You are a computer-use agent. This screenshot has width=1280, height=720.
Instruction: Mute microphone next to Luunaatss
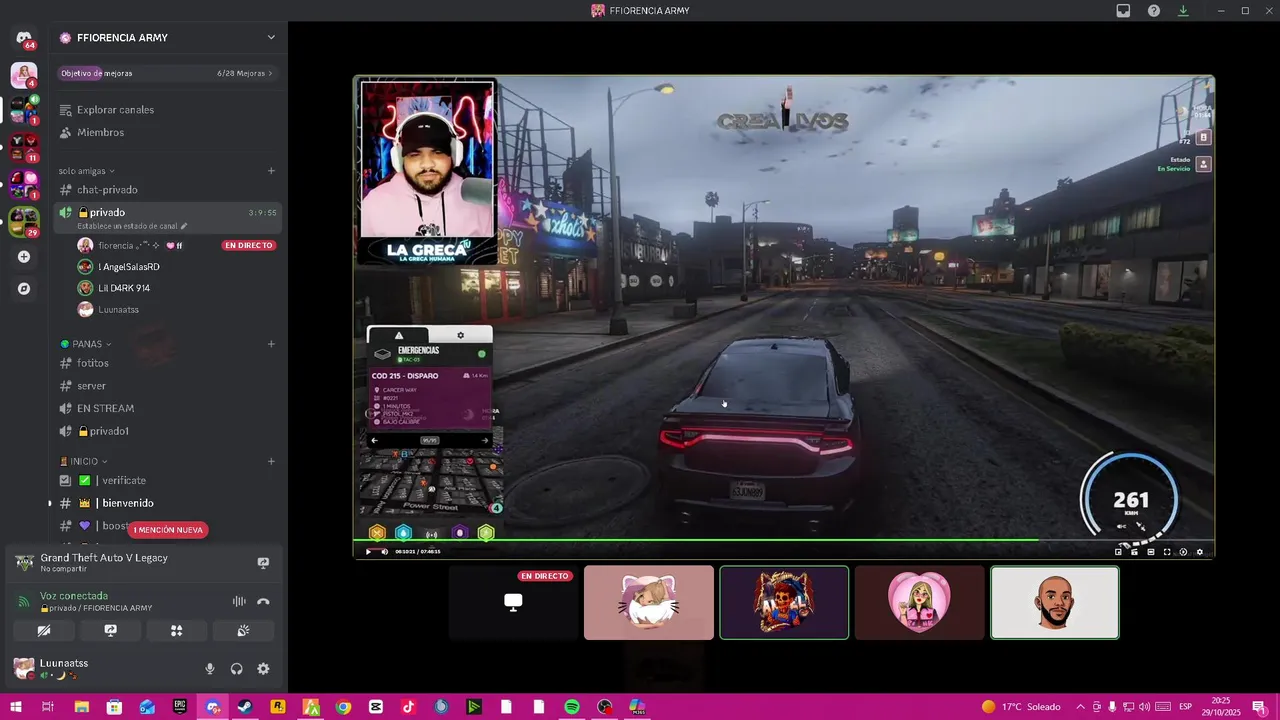tap(210, 669)
